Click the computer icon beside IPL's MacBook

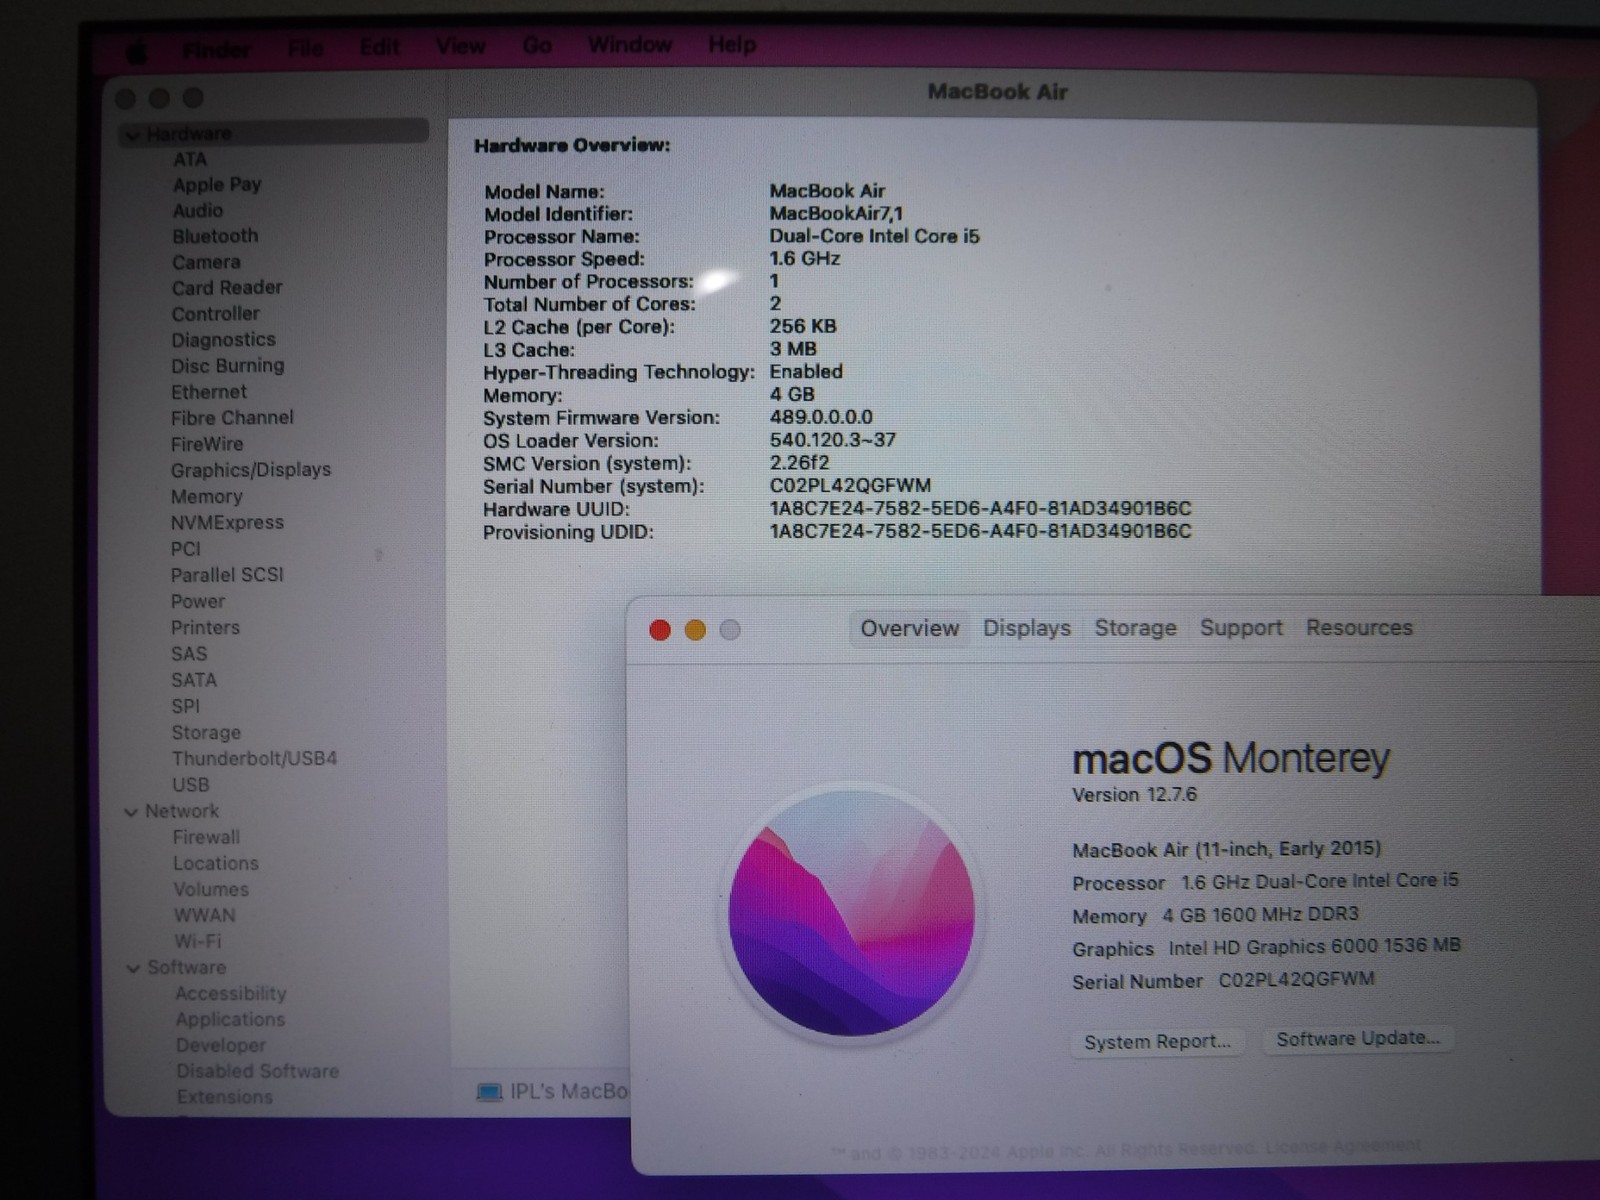point(489,1092)
